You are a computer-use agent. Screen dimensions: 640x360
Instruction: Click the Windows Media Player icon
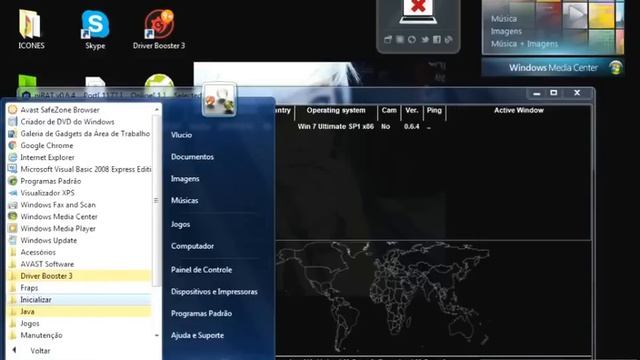pos(13,228)
